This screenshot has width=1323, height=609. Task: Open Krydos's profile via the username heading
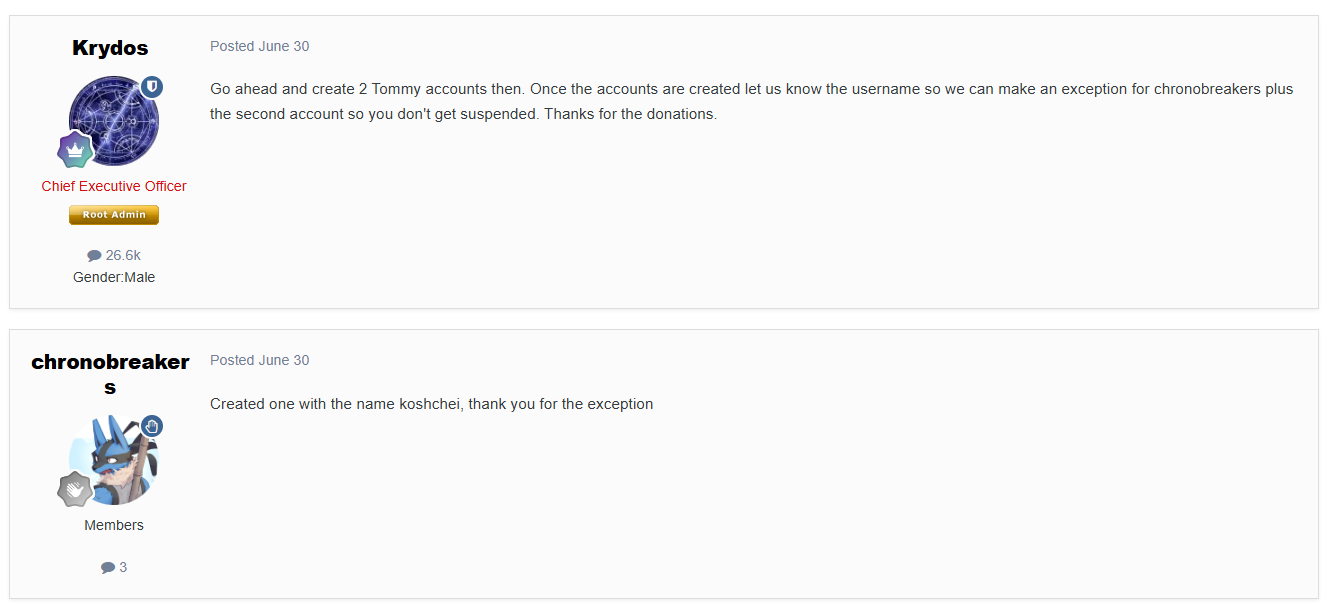(110, 48)
